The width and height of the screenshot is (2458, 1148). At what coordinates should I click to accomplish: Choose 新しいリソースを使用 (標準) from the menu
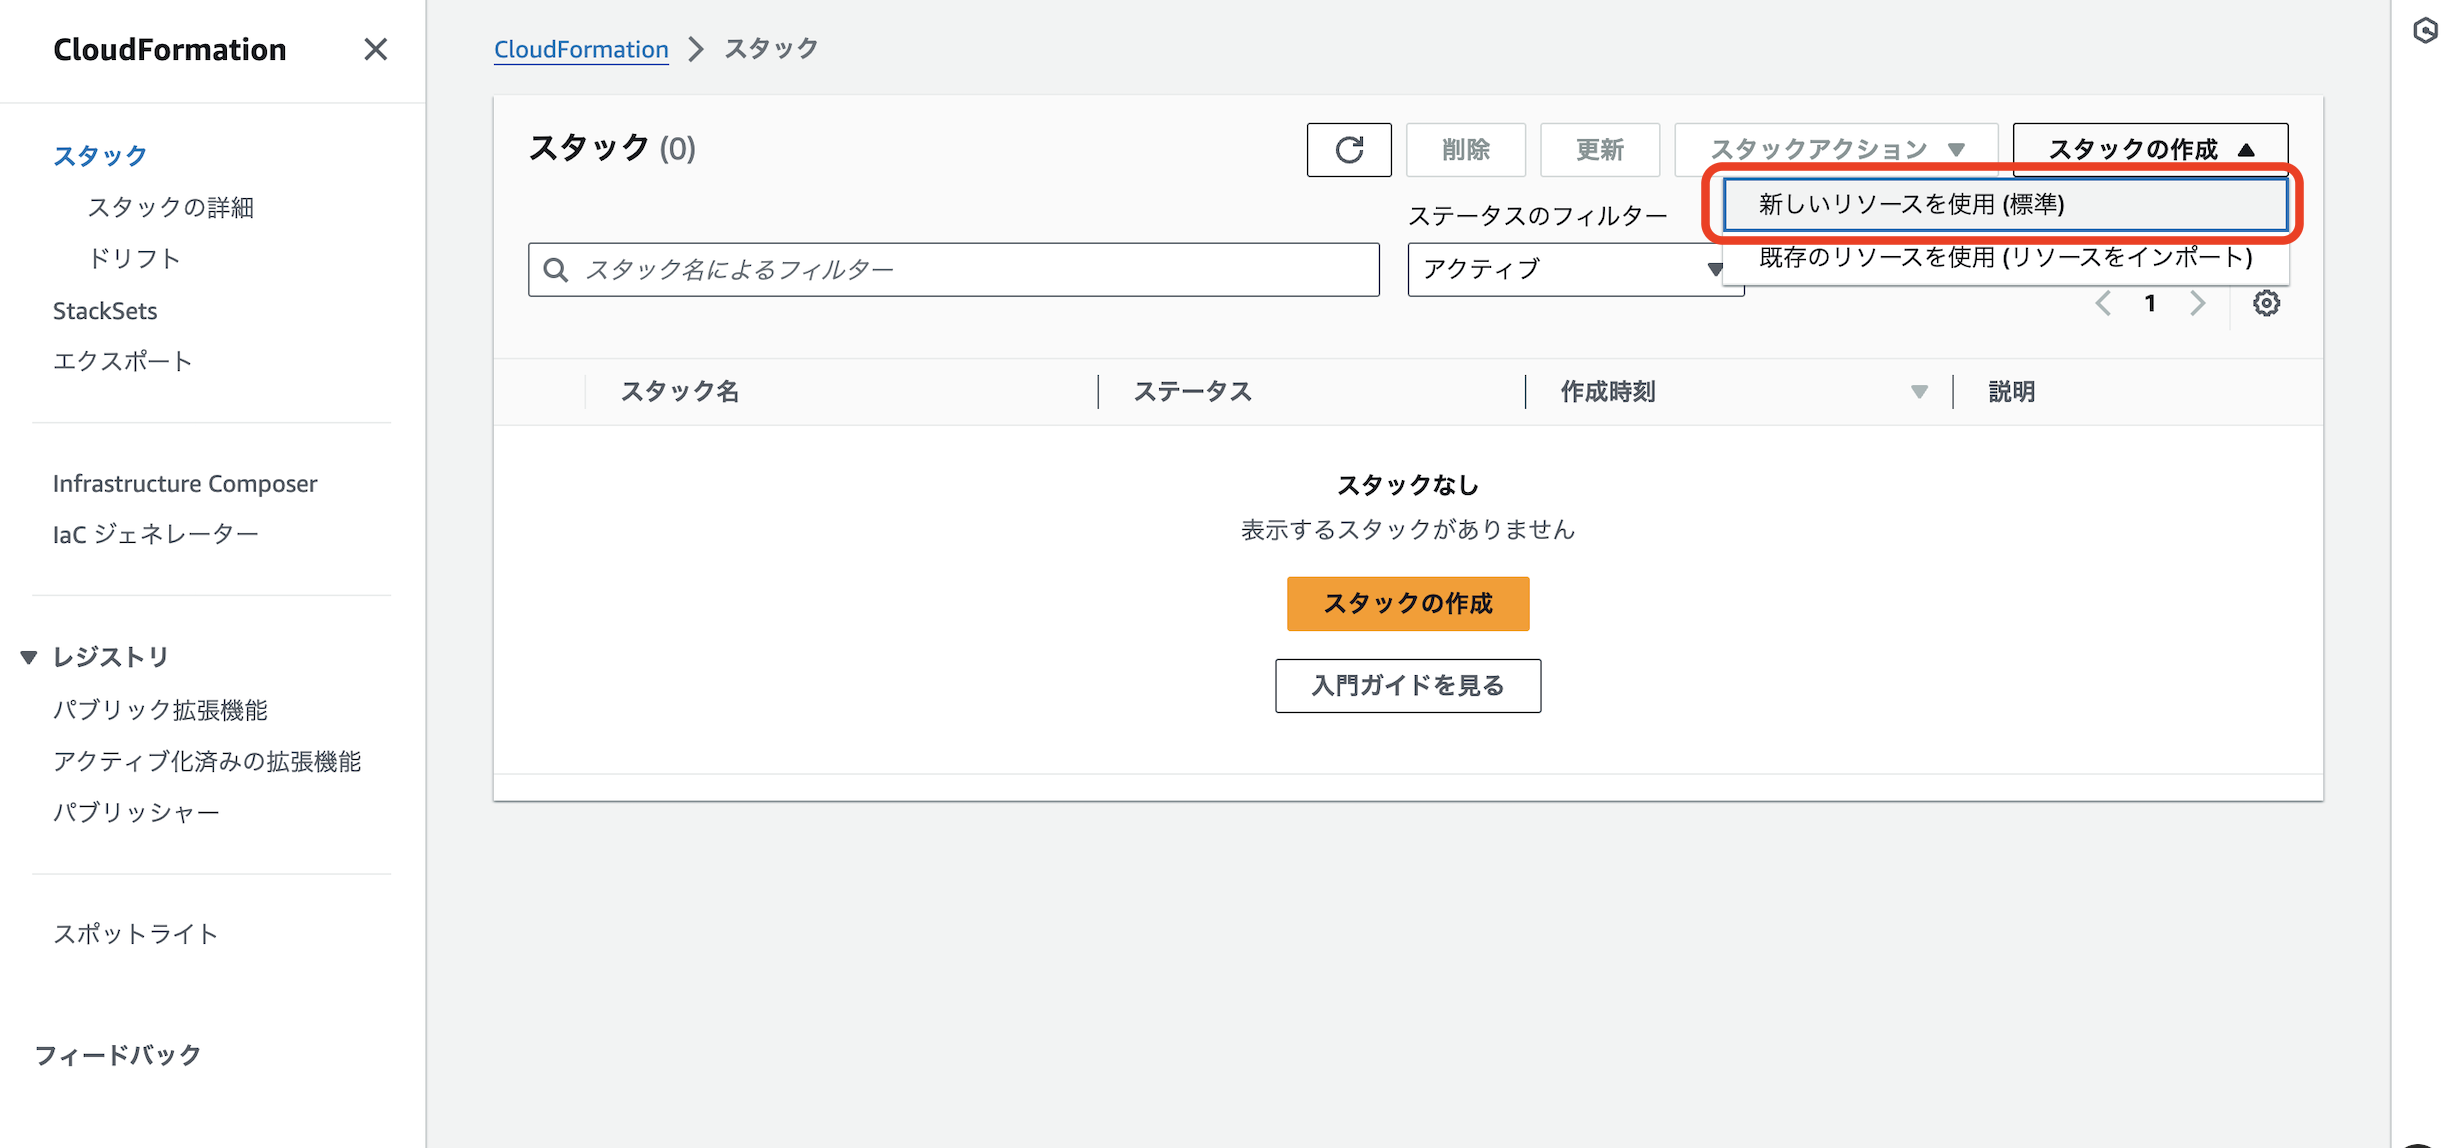click(2006, 204)
